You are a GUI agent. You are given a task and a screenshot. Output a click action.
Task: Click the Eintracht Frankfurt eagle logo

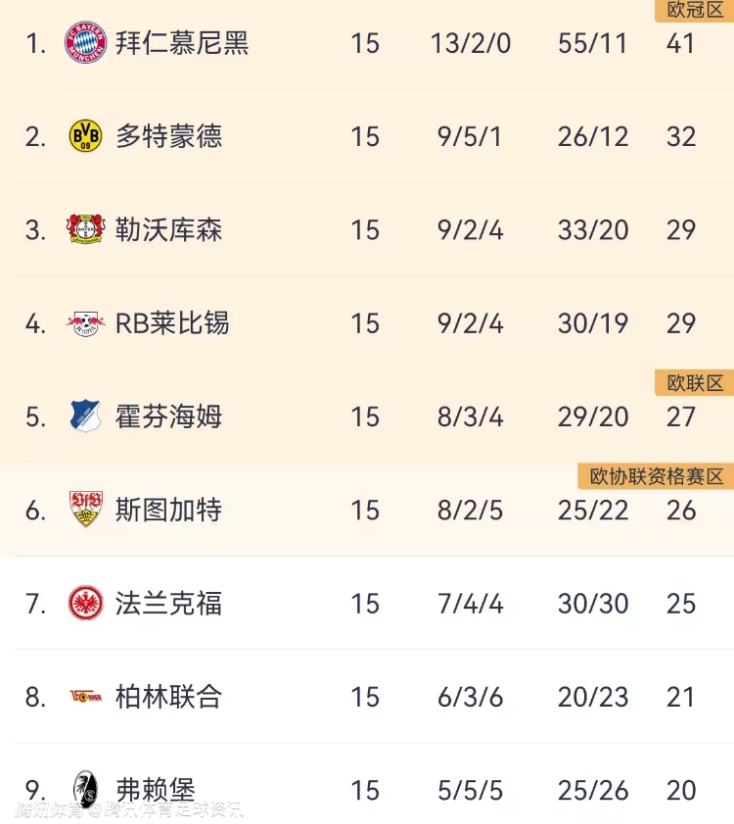86,603
